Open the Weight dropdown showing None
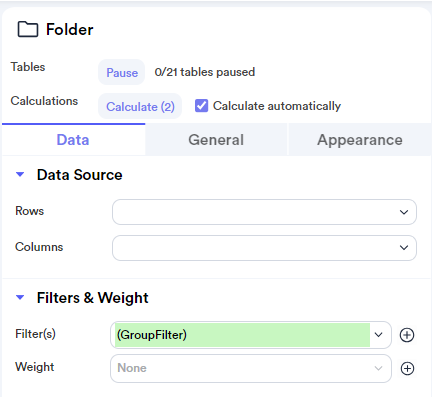This screenshot has height=397, width=432. pyautogui.click(x=251, y=368)
